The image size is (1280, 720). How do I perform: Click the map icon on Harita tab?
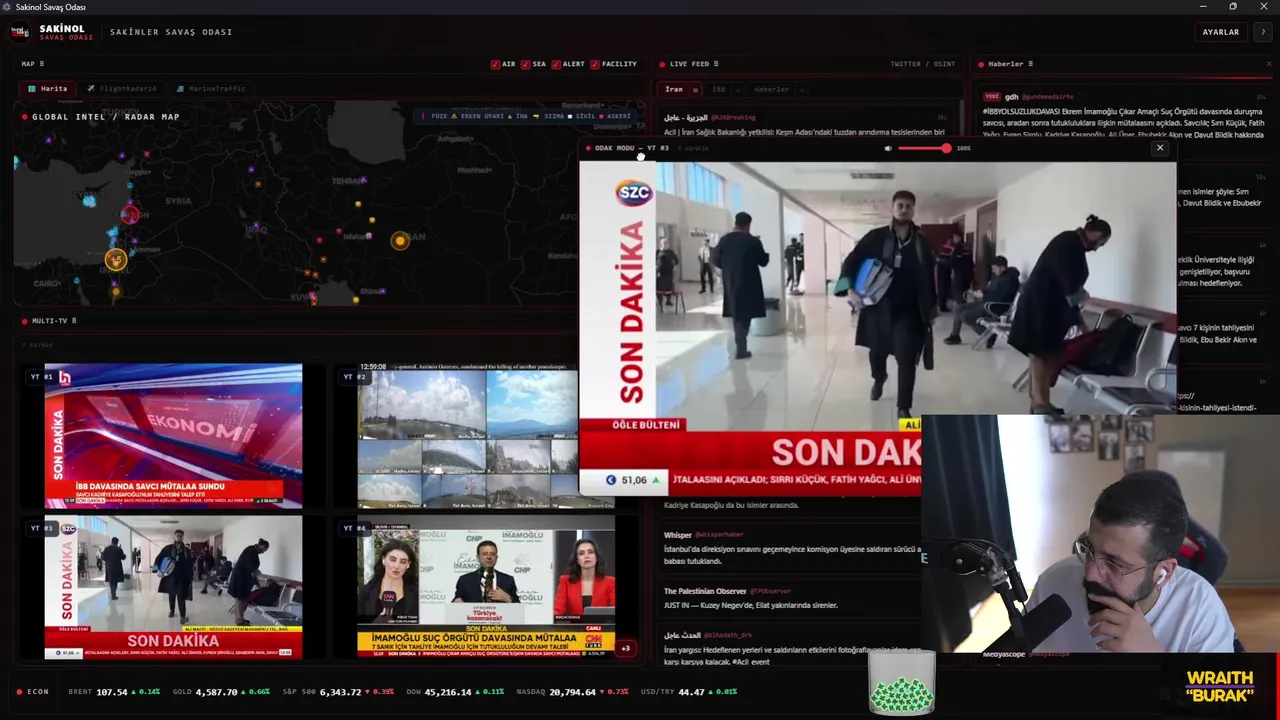pos(32,89)
